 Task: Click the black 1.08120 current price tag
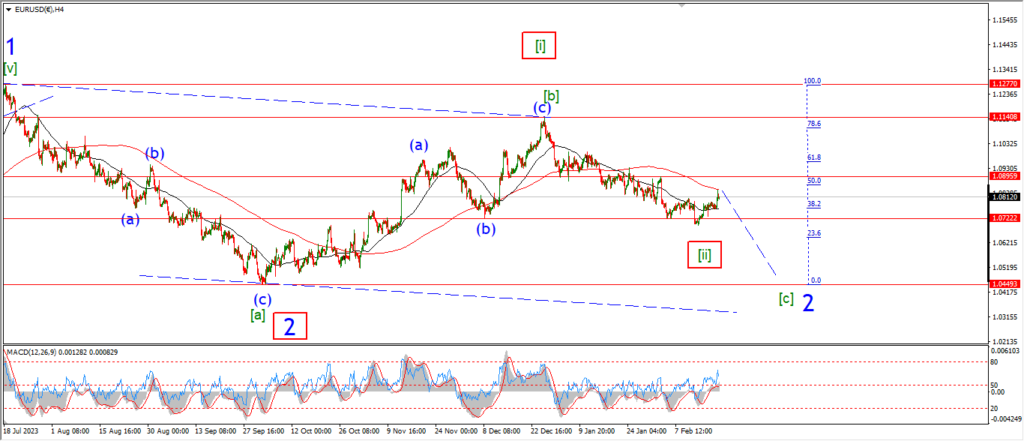pyautogui.click(x=1004, y=197)
